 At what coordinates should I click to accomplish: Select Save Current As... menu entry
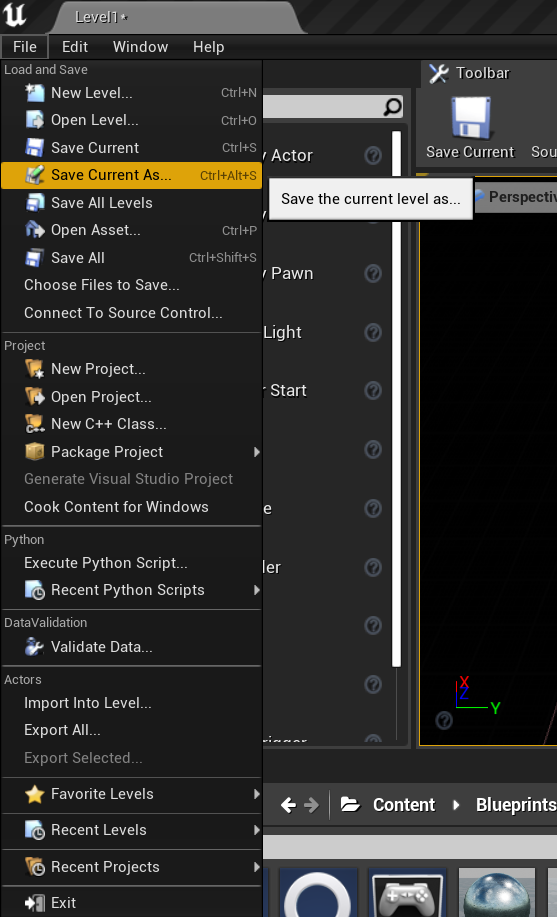point(132,175)
